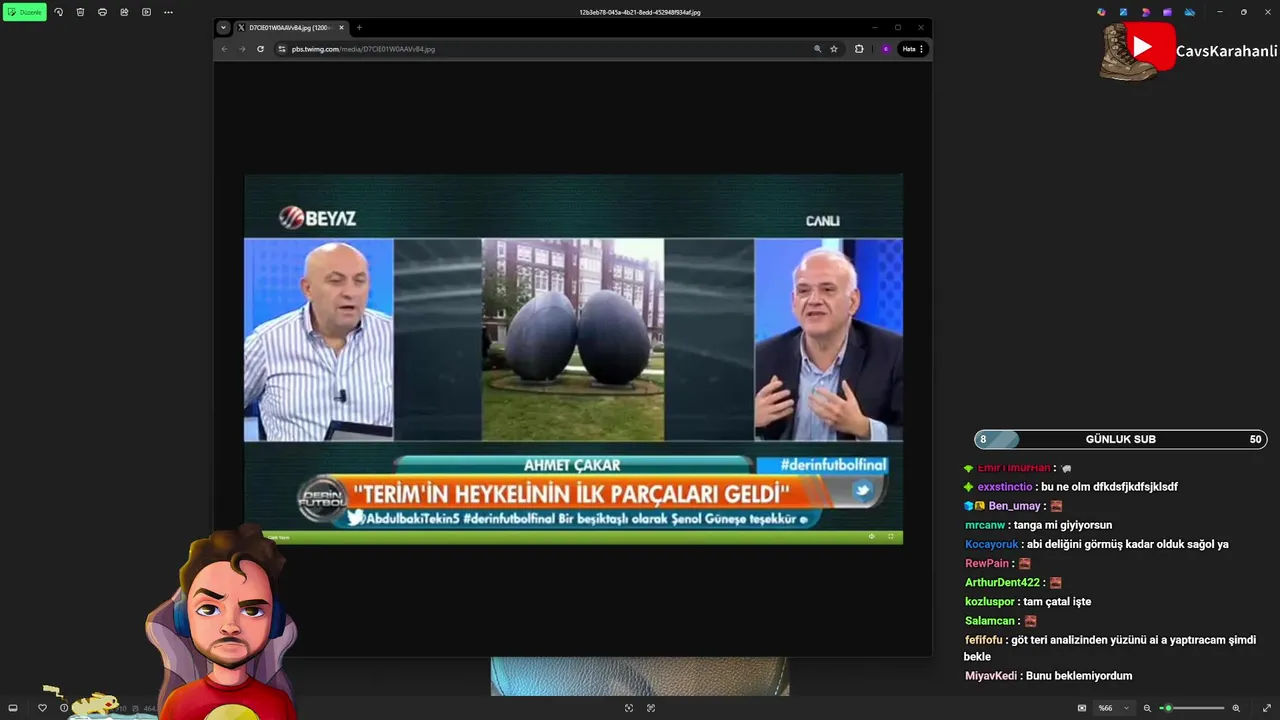1280x720 pixels.
Task: Click the cartoon streamer avatar with headphones
Action: pos(228,623)
